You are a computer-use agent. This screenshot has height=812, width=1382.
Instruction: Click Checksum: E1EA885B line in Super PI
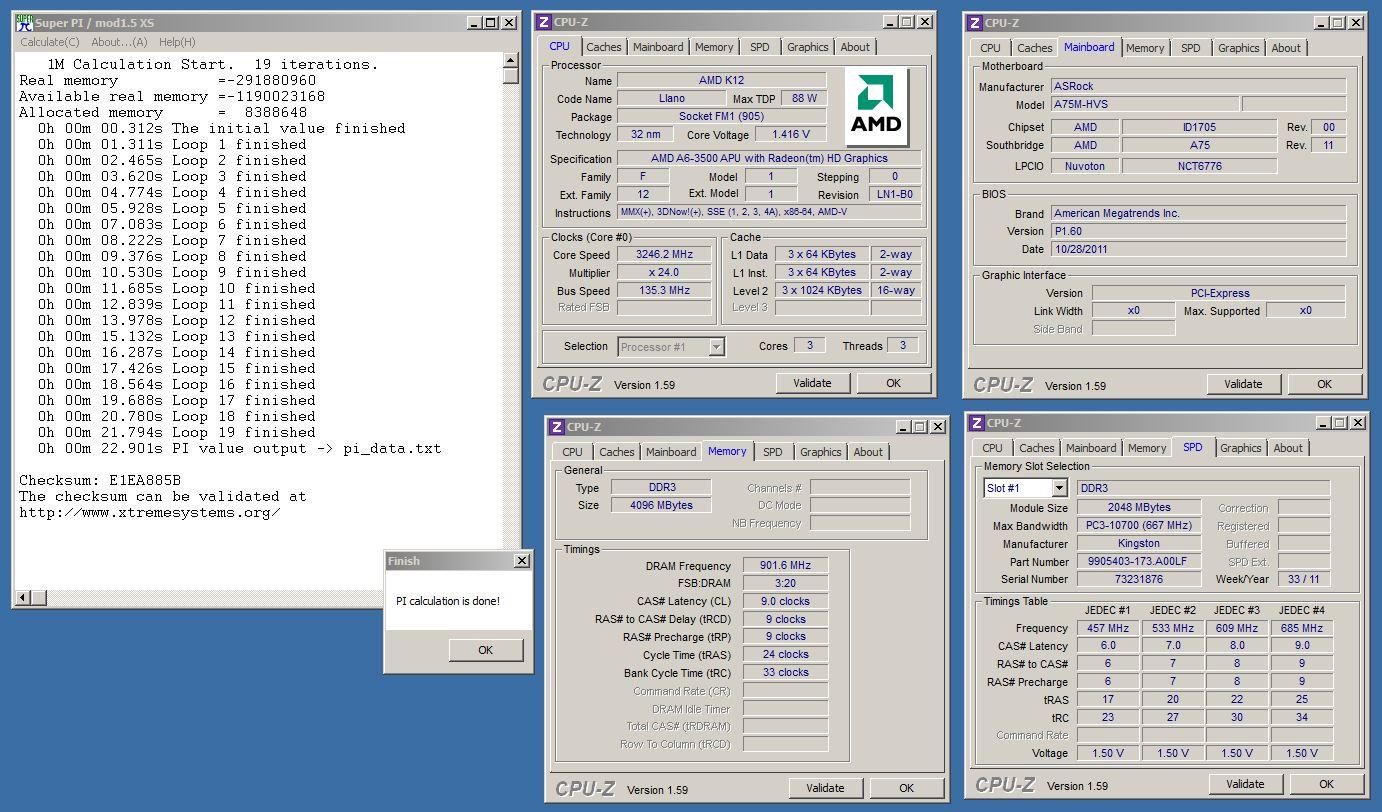100,480
